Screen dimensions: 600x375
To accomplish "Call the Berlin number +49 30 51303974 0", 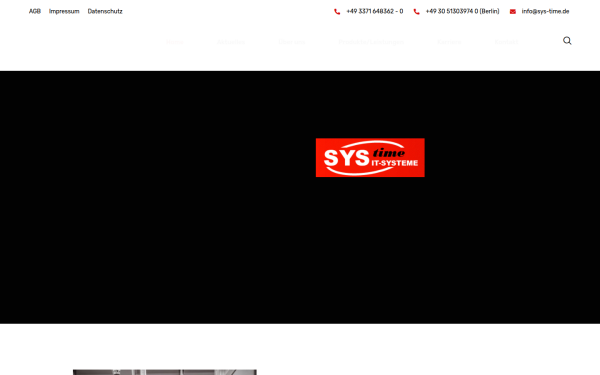I will pos(462,11).
